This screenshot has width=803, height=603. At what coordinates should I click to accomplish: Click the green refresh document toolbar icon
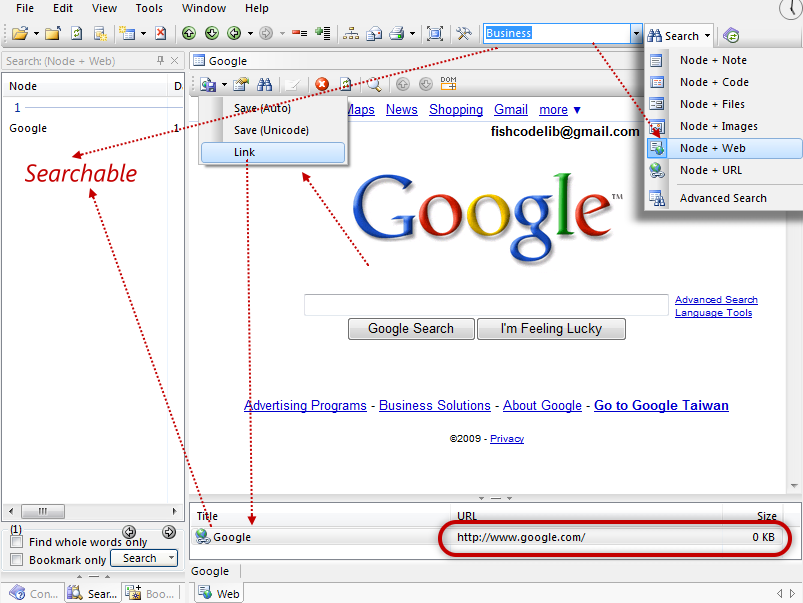click(x=76, y=34)
